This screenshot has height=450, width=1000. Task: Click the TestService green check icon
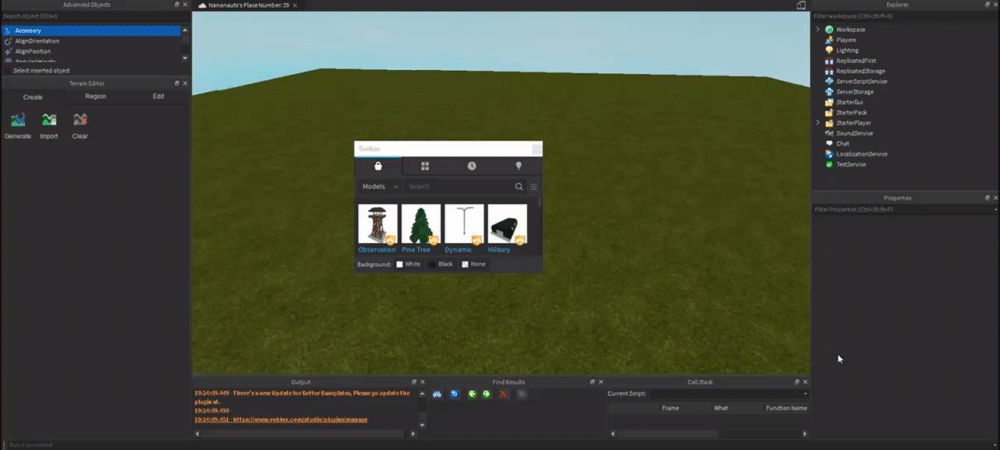829,164
